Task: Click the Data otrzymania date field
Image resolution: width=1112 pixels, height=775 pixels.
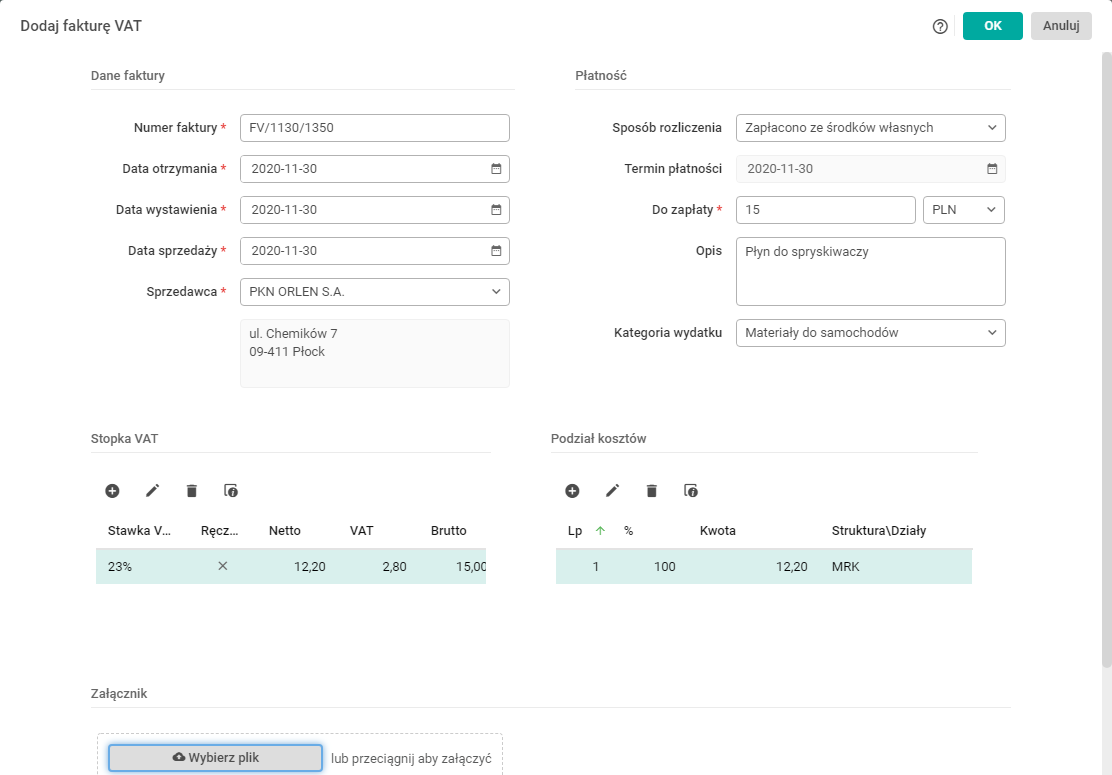Action: point(374,169)
